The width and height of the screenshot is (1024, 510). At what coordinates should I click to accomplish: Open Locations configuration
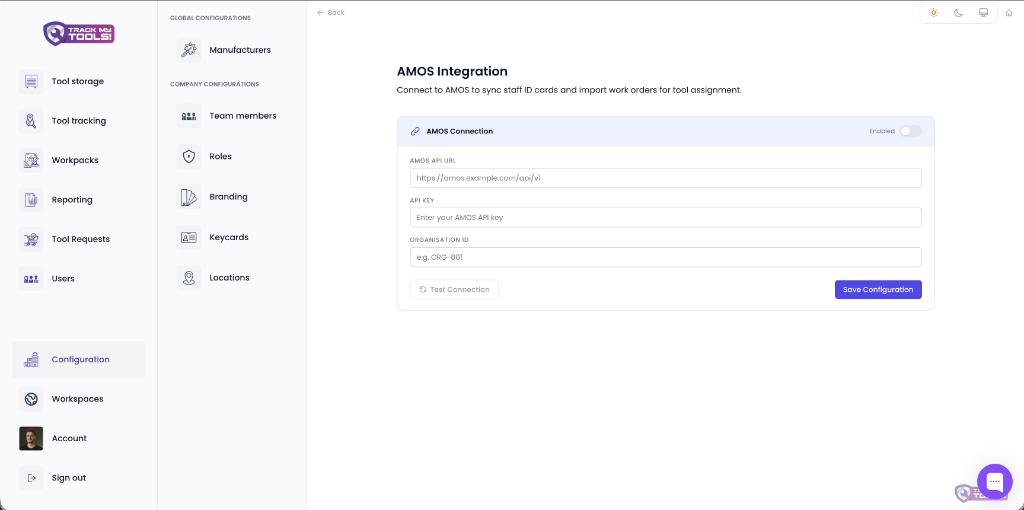(229, 278)
